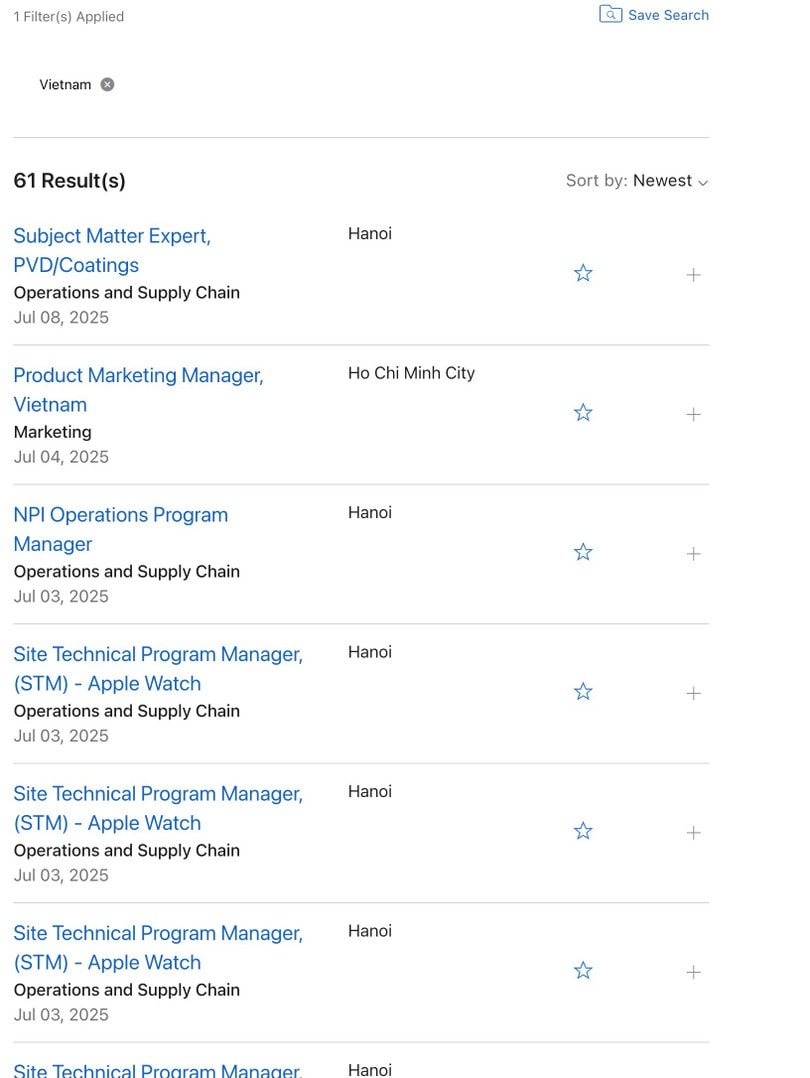
Task: Click the Save Search folder icon
Action: (610, 14)
